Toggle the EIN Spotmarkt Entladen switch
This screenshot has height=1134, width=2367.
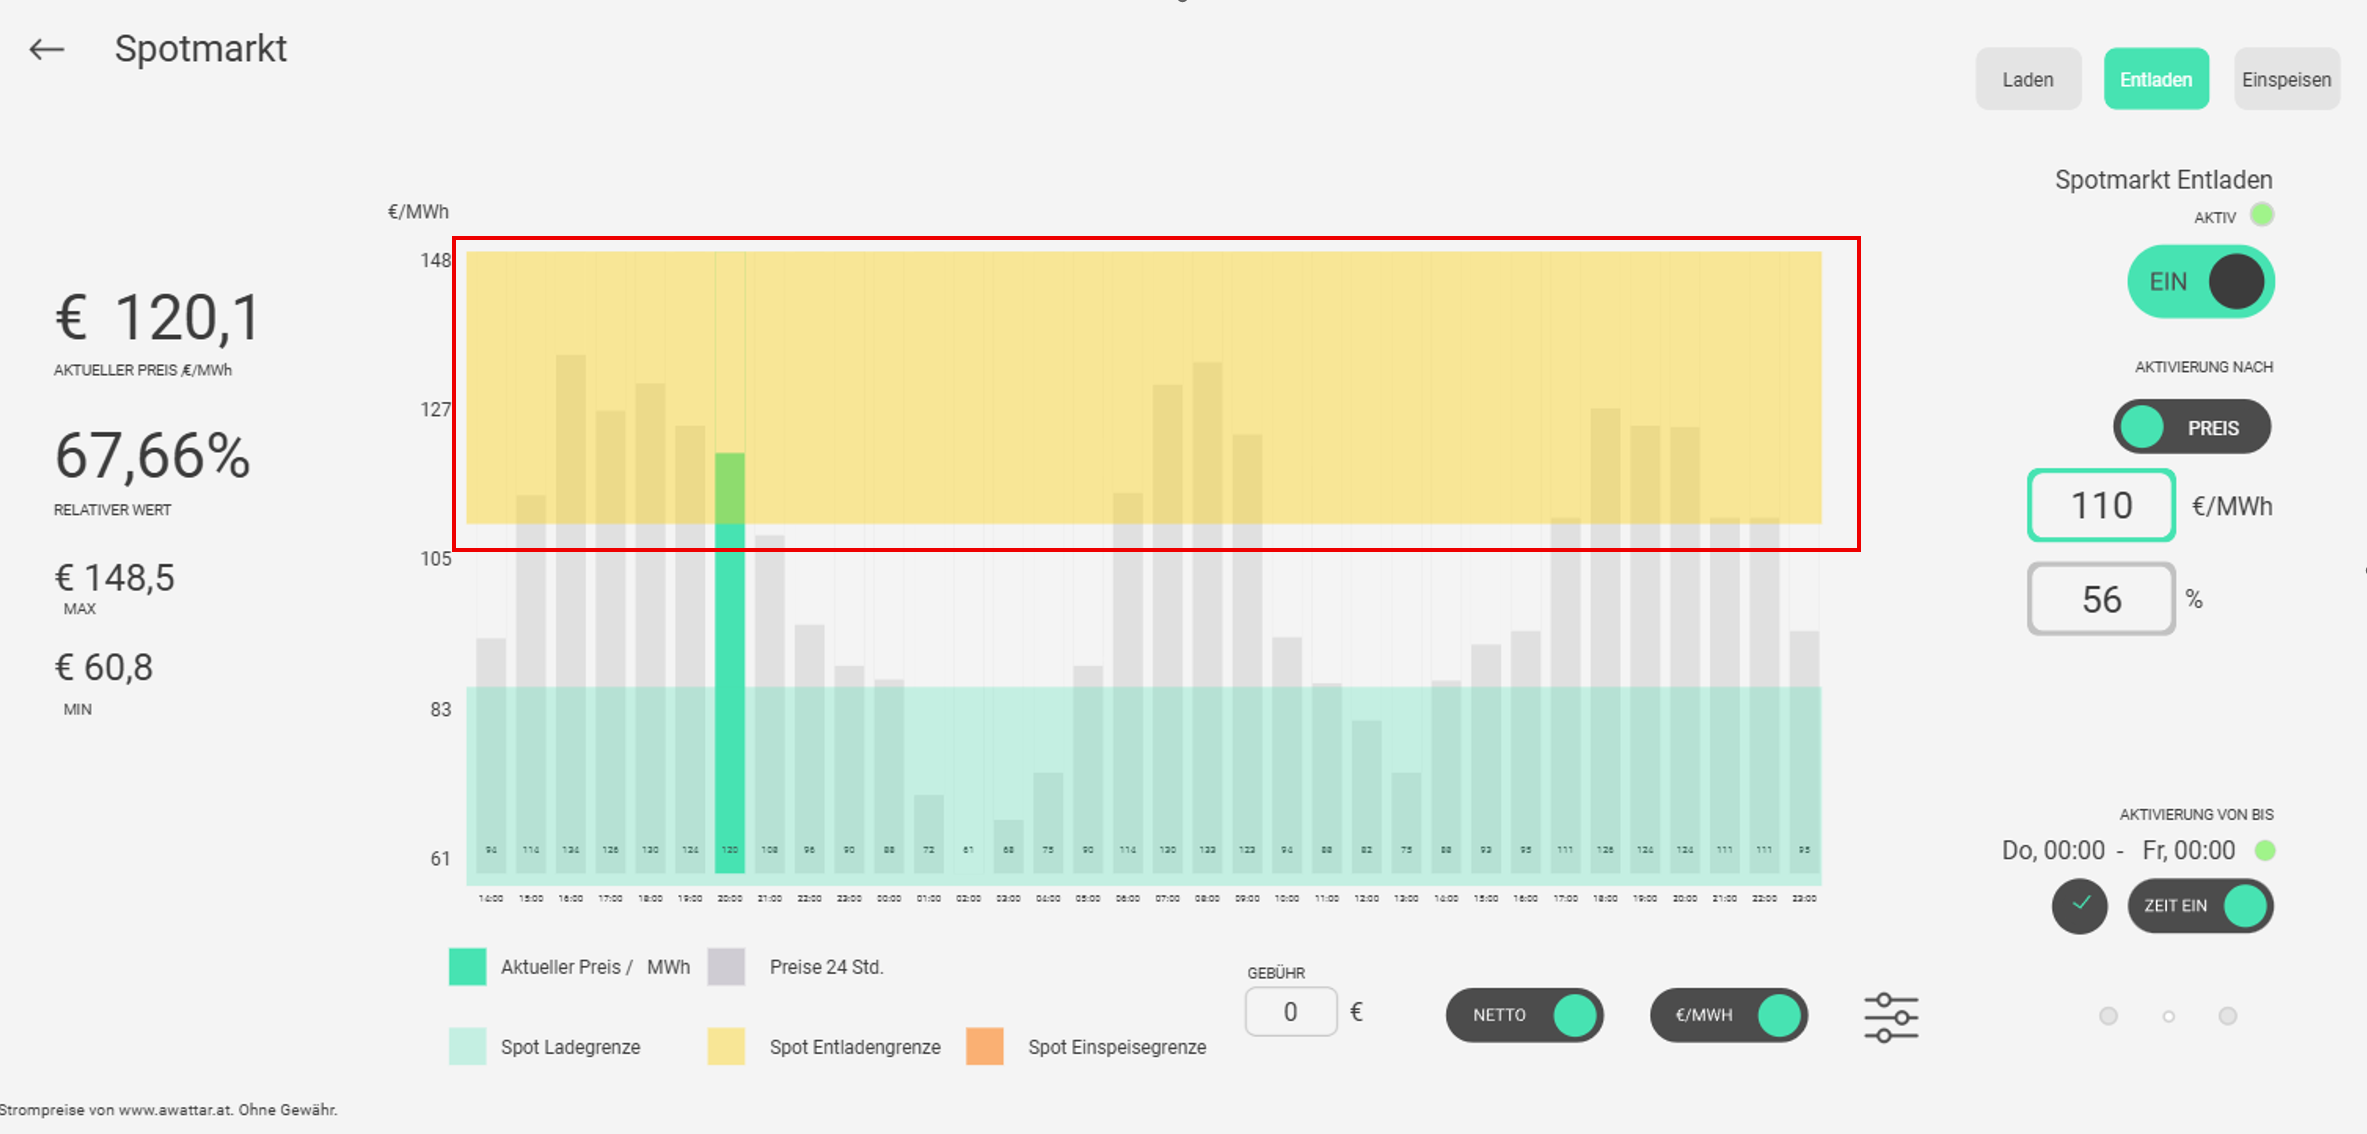tap(2200, 282)
